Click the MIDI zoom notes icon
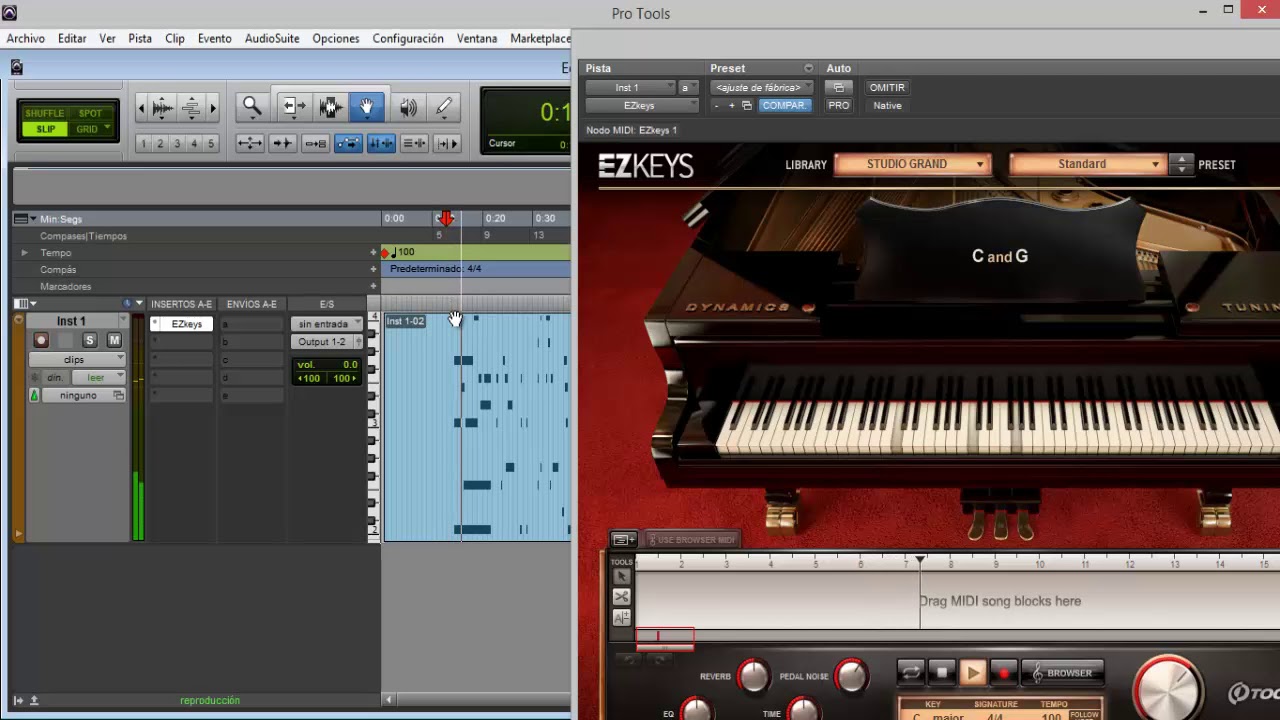The height and width of the screenshot is (720, 1280). point(191,108)
